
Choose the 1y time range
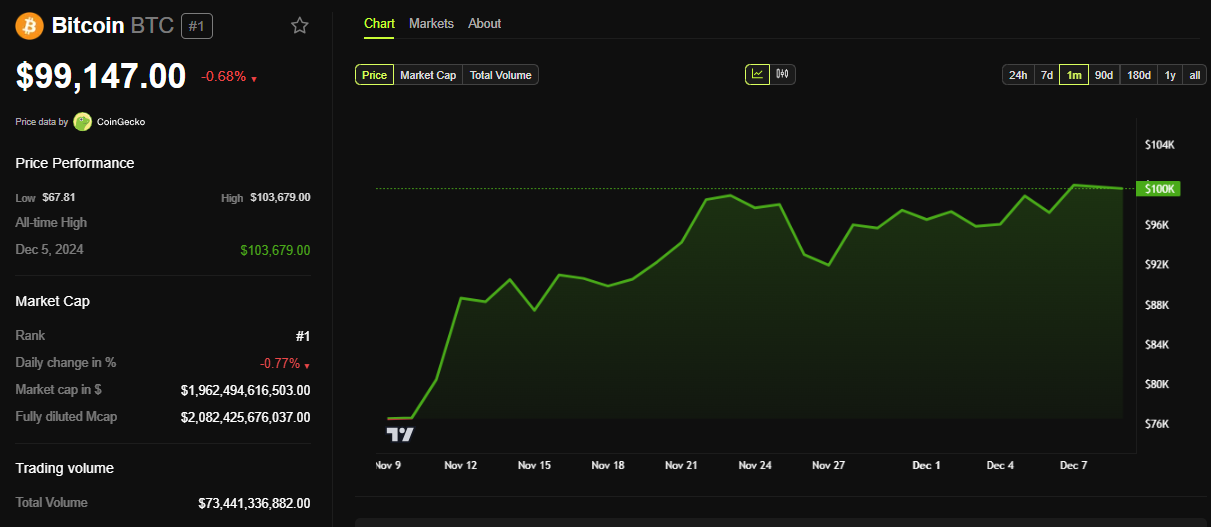point(1170,75)
